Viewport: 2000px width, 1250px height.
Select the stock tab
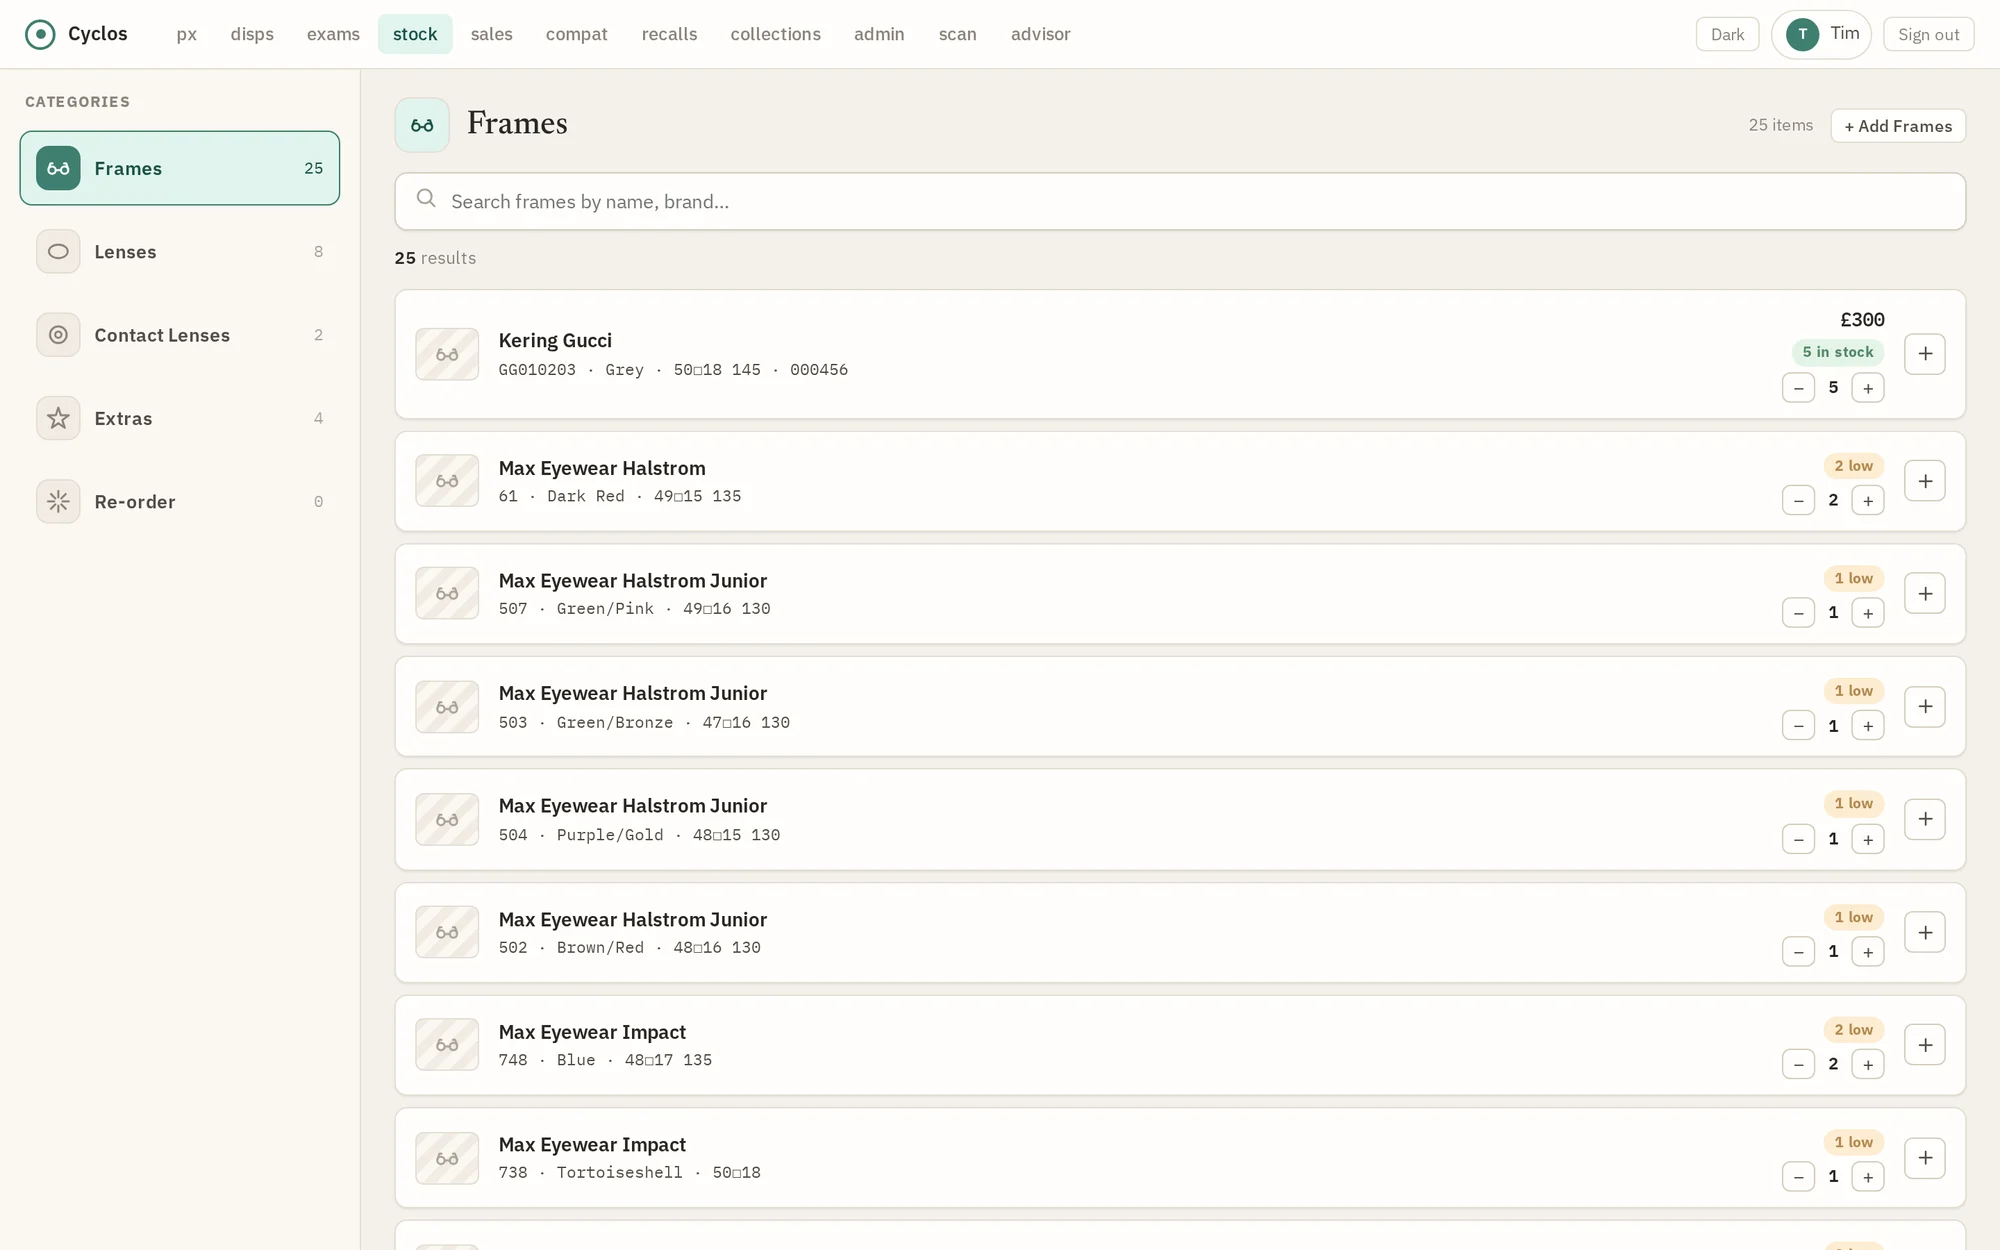coord(415,34)
